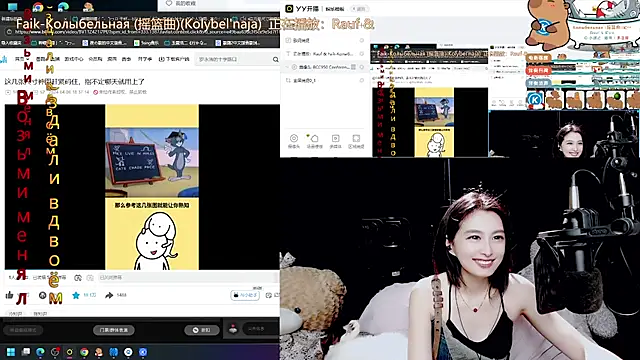Open the blue K app on taskbar
Image resolution: width=640 pixels, height=360 pixels.
click(143, 352)
